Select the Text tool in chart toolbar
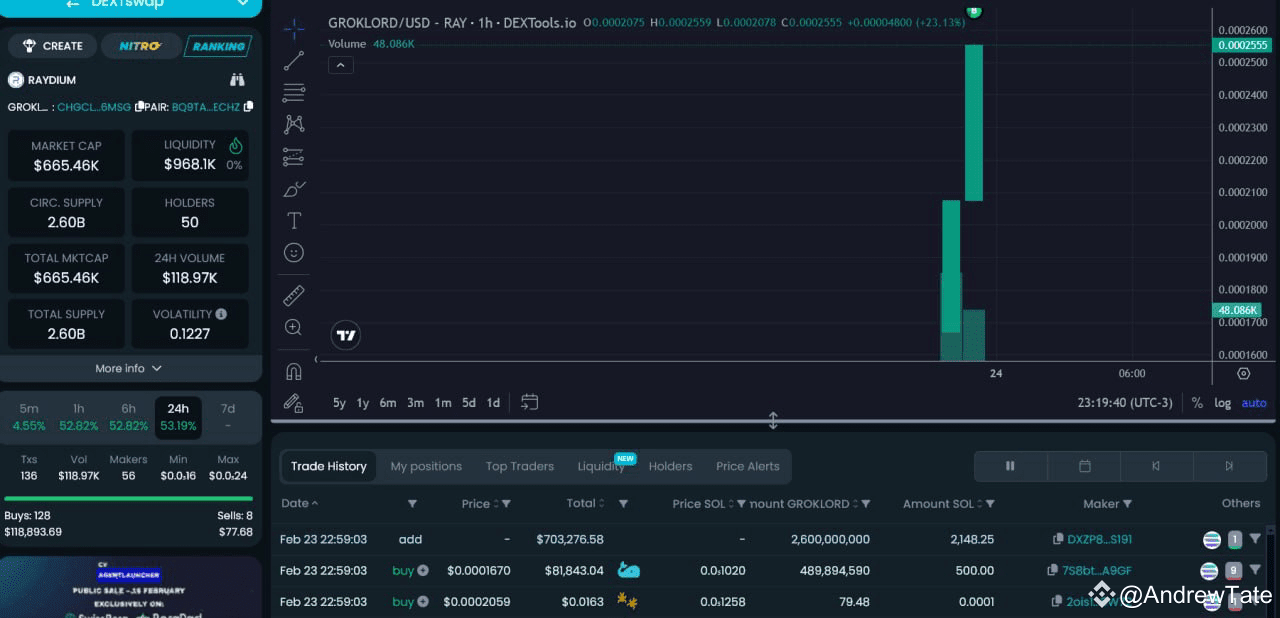The height and width of the screenshot is (618, 1280). tap(294, 221)
